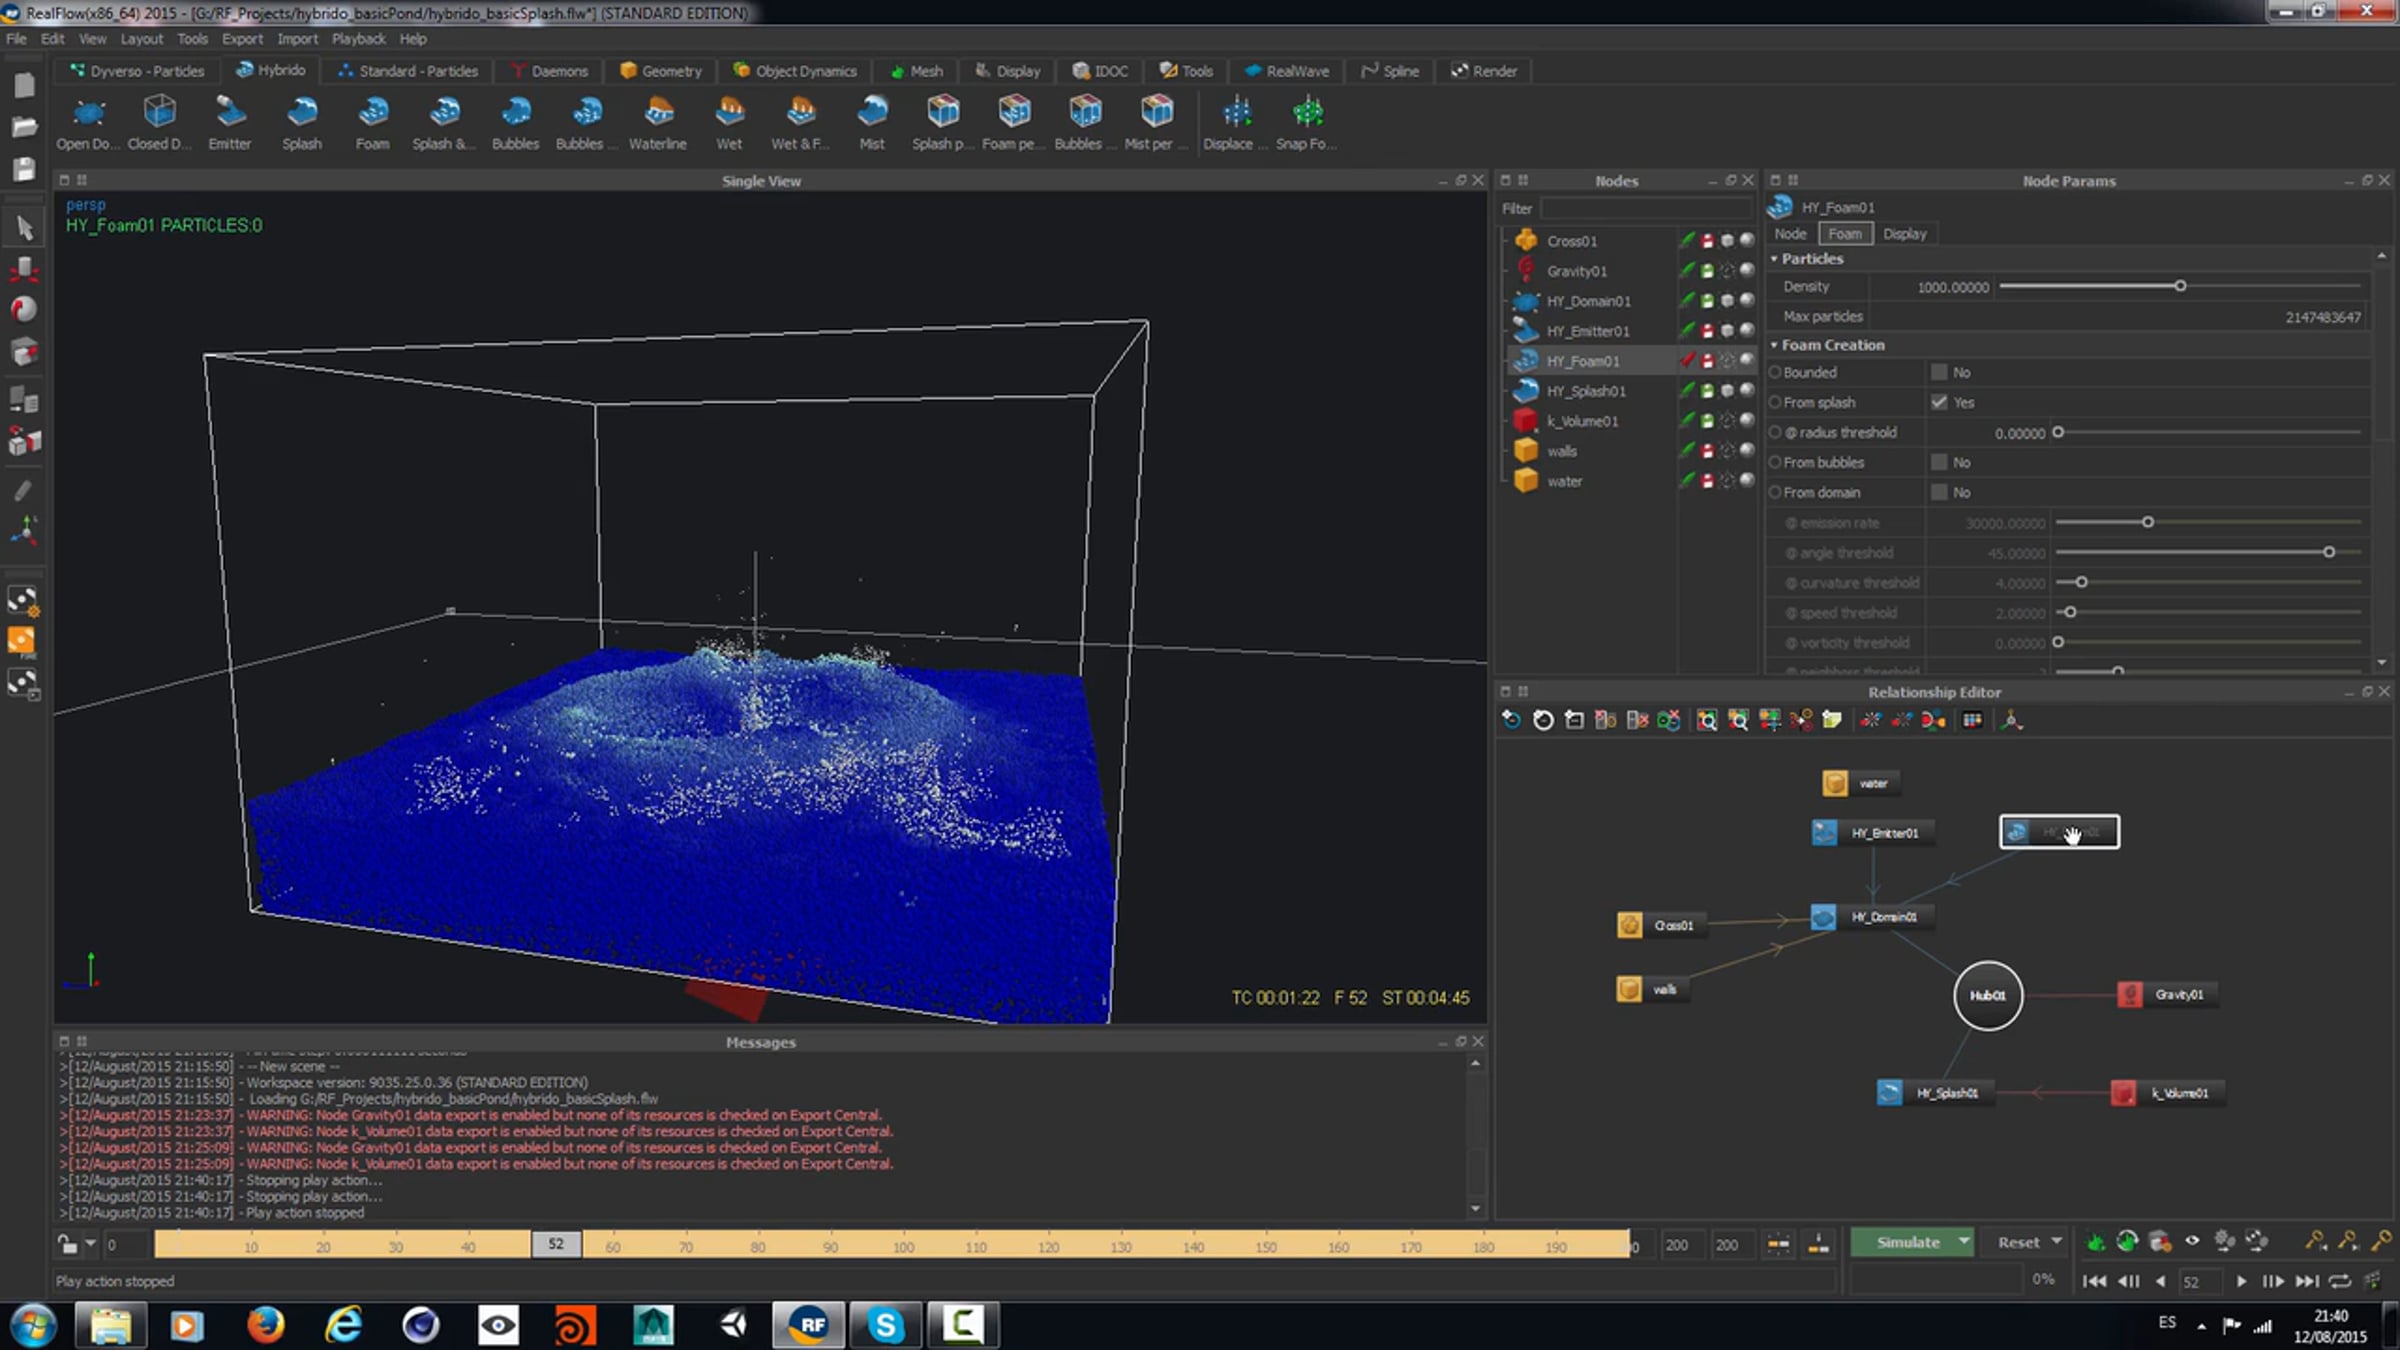
Task: Click the open project folder icon
Action: pyautogui.click(x=24, y=127)
